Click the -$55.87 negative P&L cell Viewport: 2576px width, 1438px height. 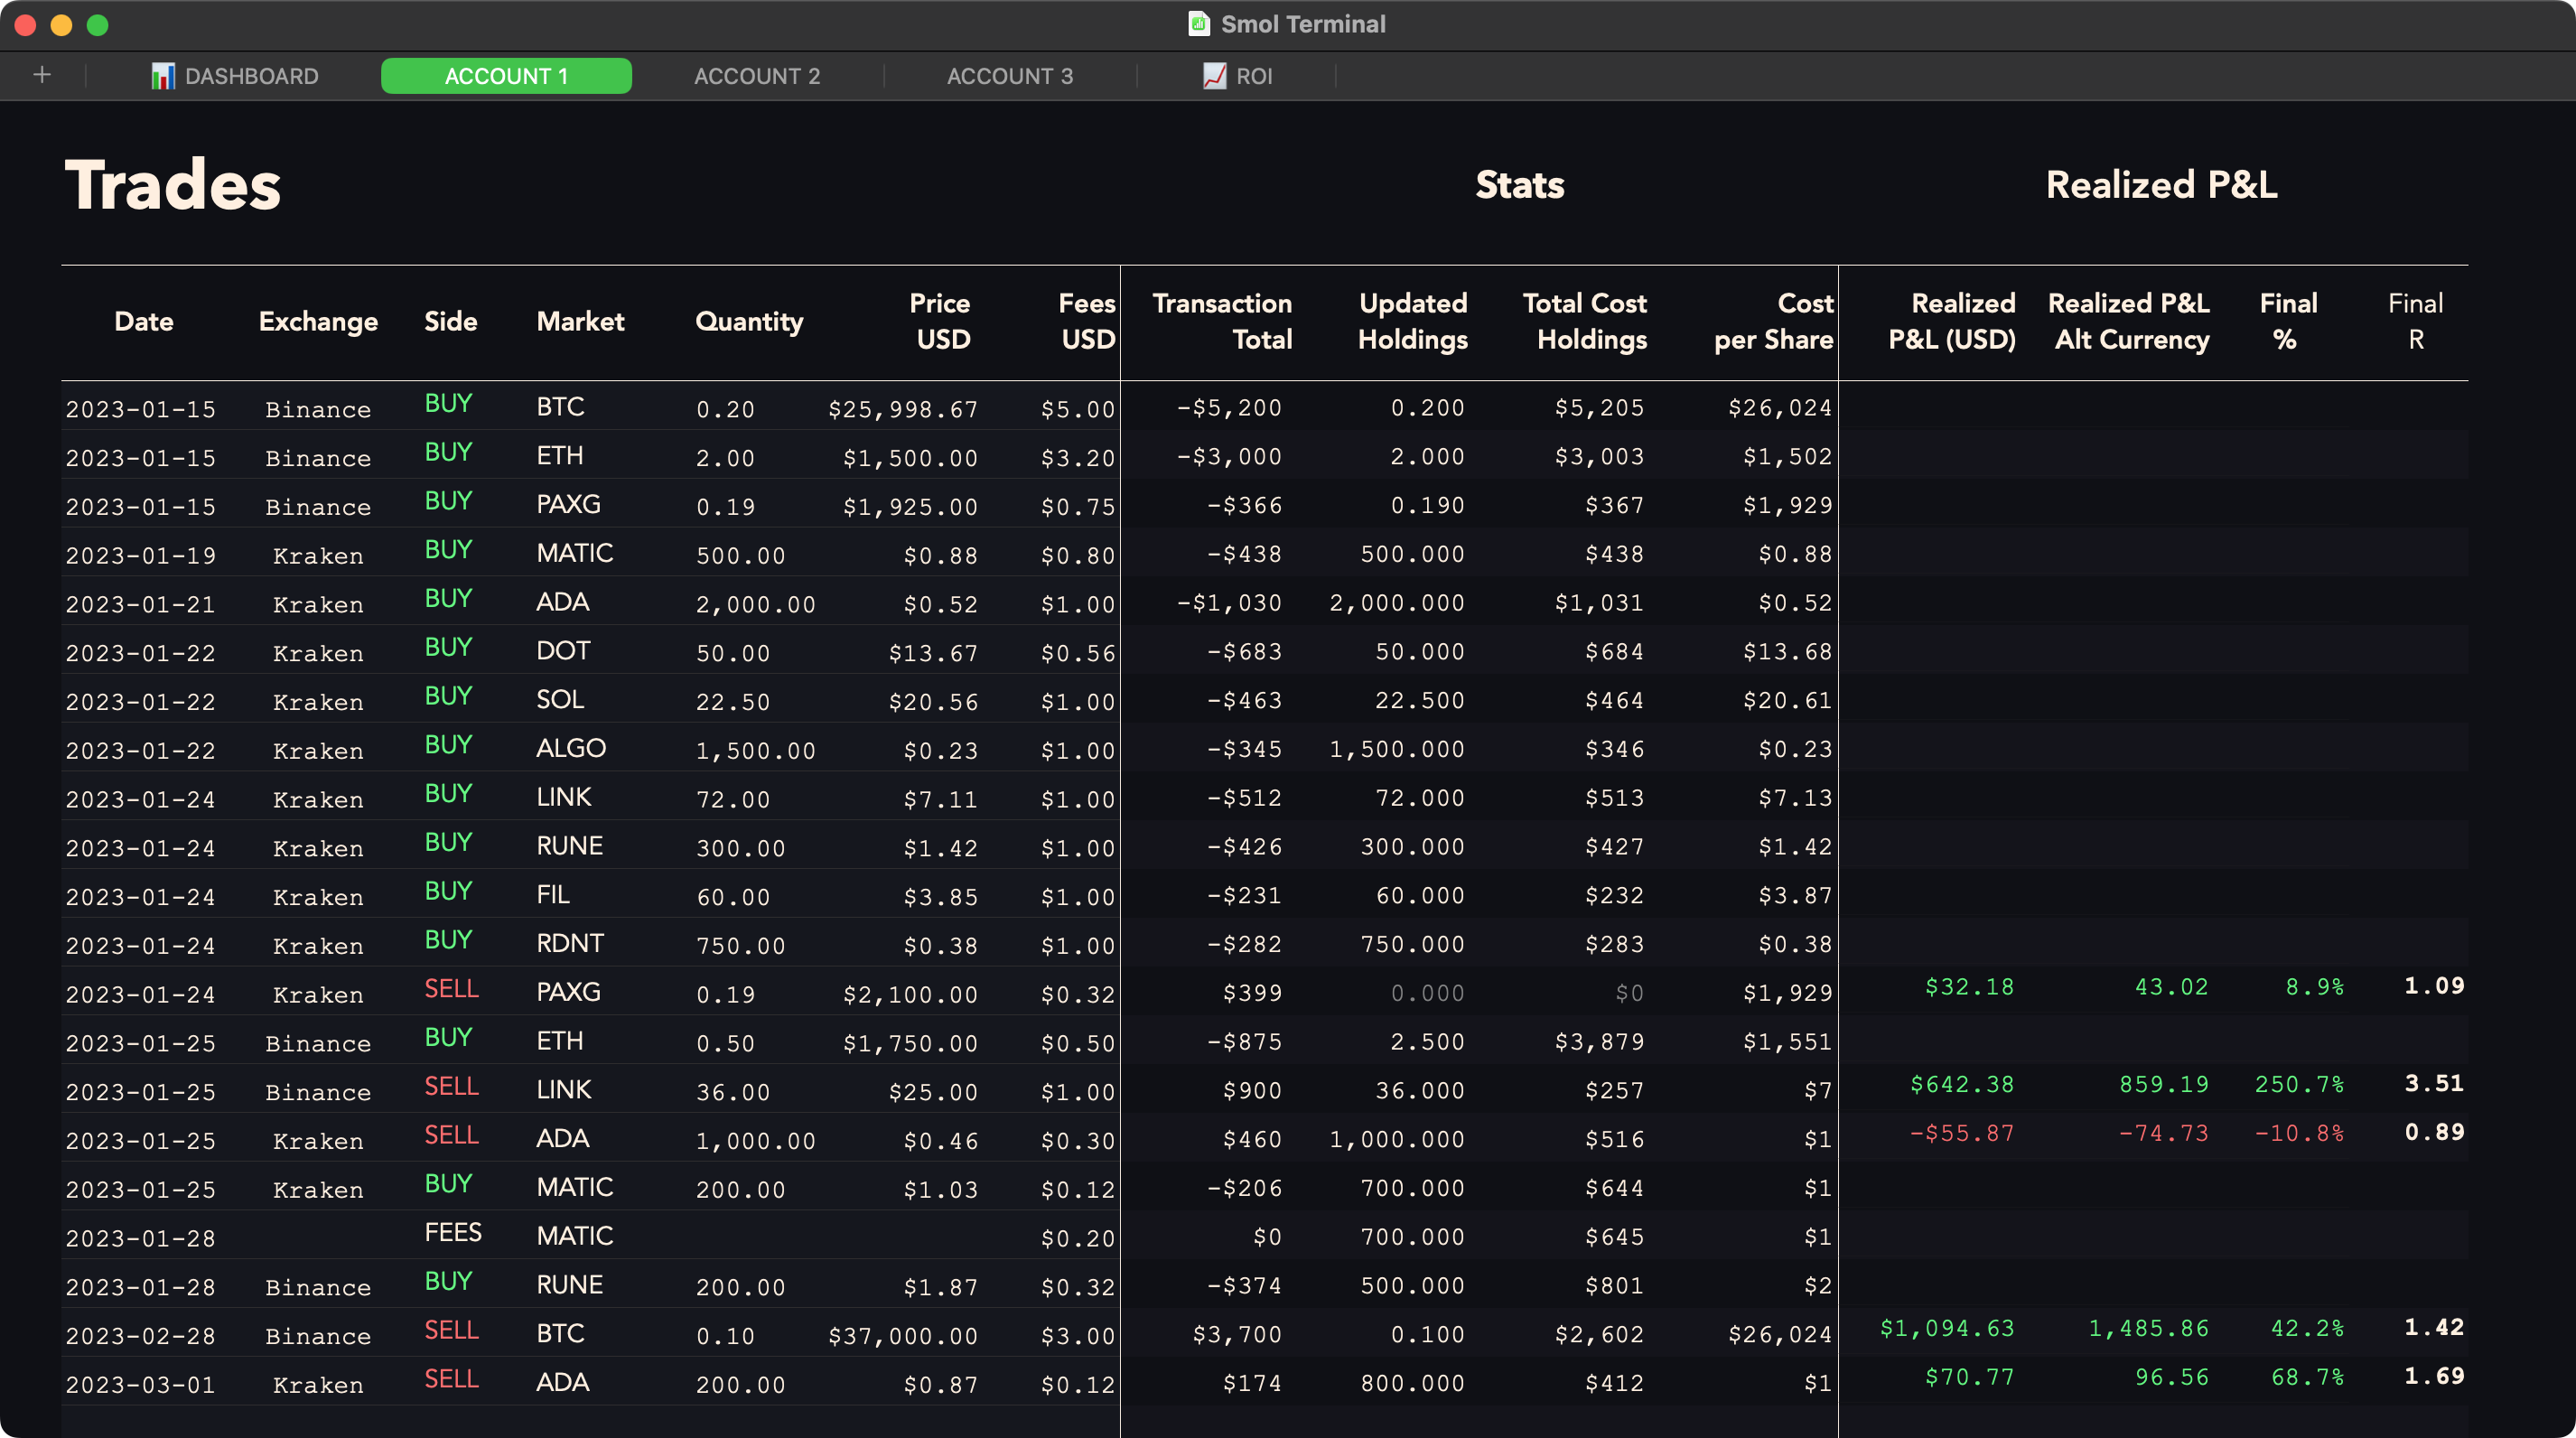coord(1961,1134)
